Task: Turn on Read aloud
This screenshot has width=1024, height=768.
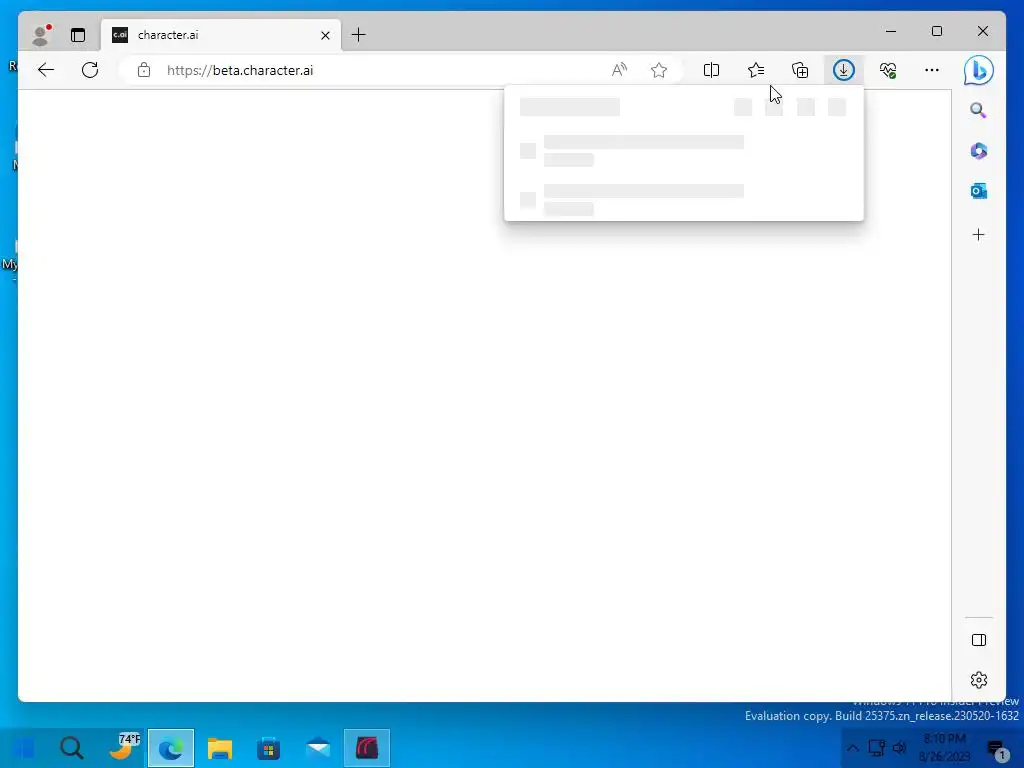Action: pyautogui.click(x=619, y=70)
